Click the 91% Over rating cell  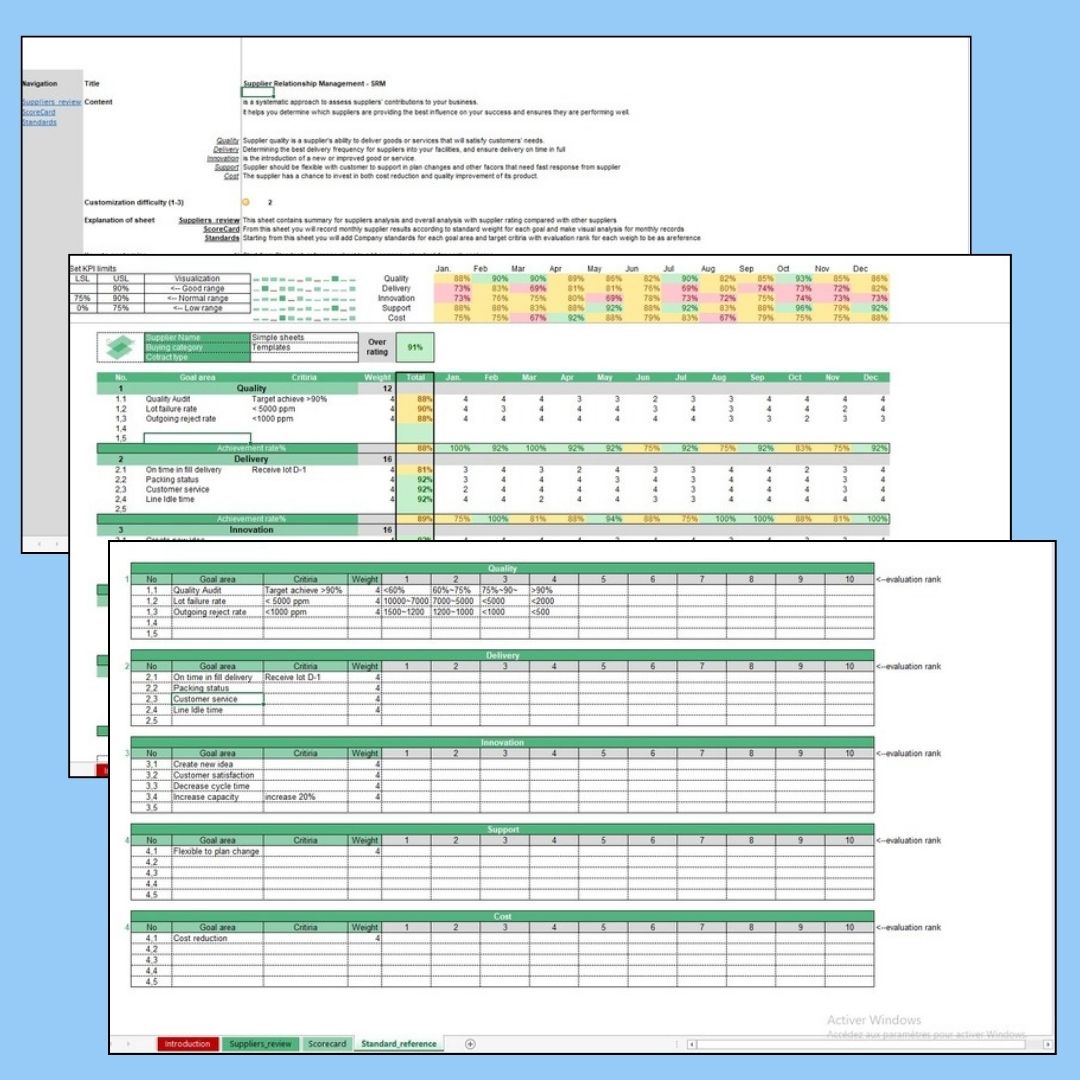pos(414,347)
